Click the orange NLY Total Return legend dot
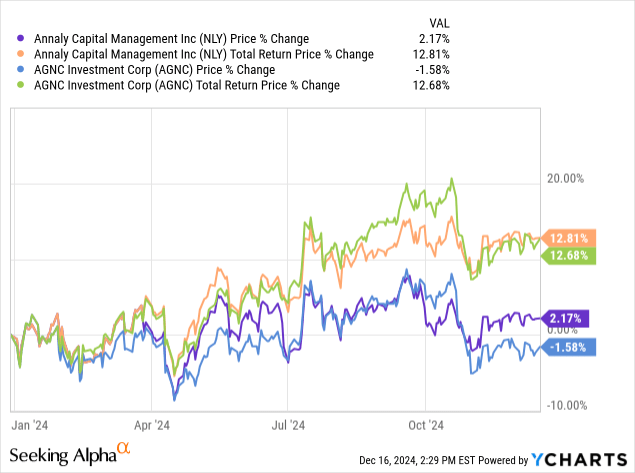Screen dimensions: 635x473 pos(10,53)
